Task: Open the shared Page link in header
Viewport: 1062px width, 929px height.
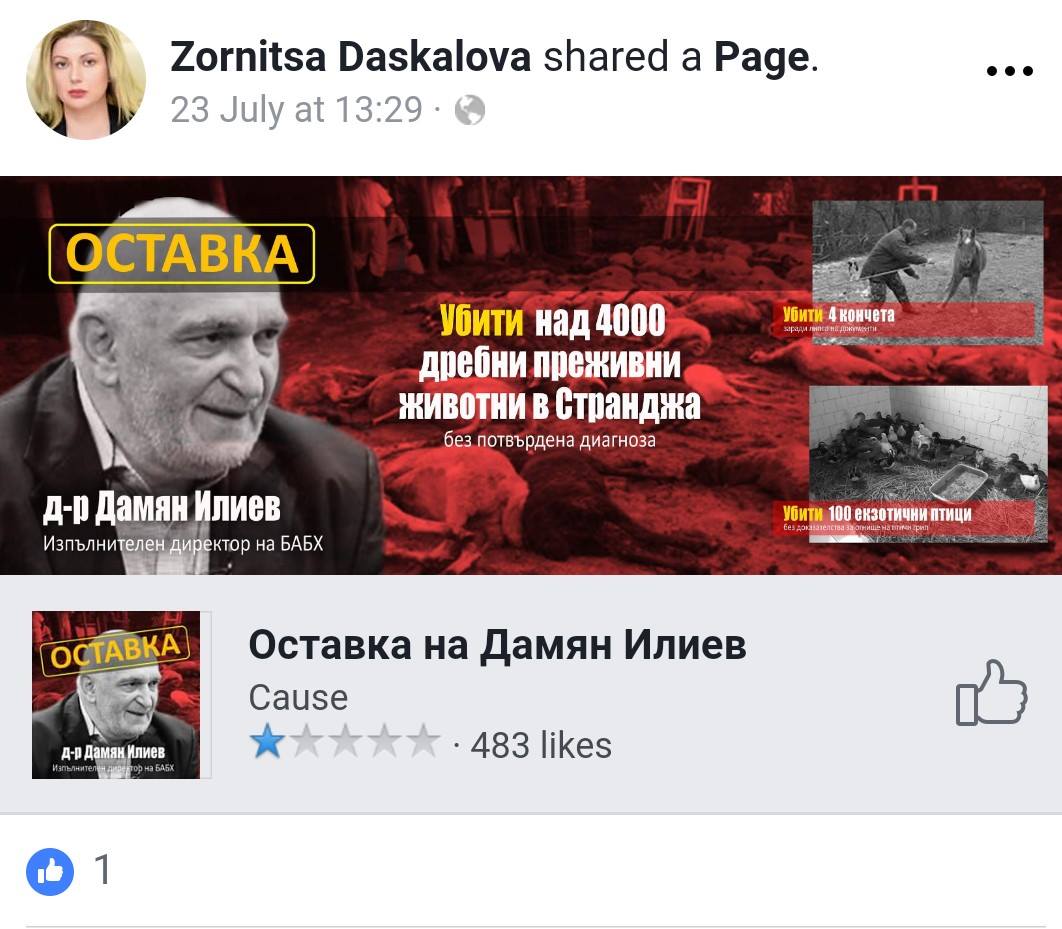Action: pos(762,57)
